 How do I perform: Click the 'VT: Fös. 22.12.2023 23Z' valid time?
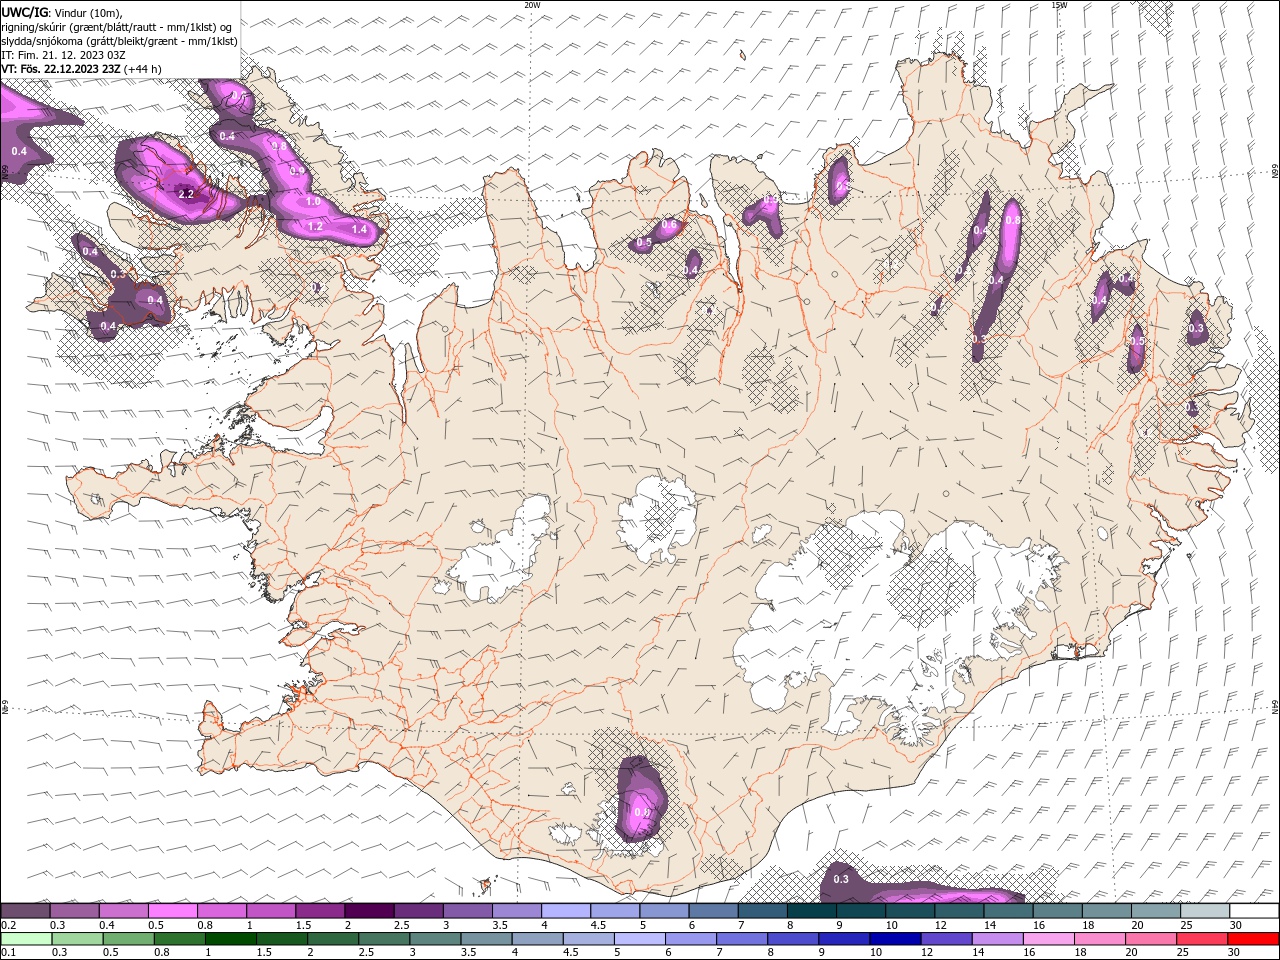click(x=61, y=69)
